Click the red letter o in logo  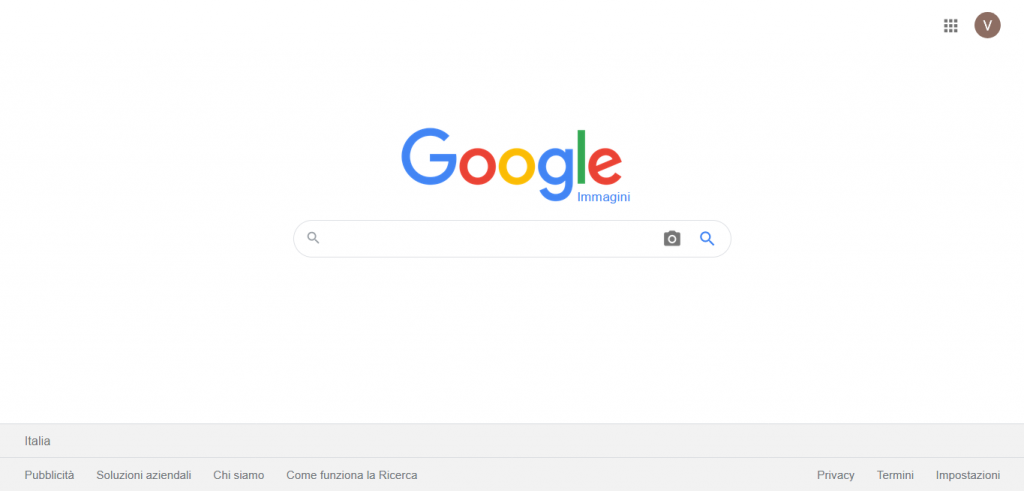pos(479,166)
